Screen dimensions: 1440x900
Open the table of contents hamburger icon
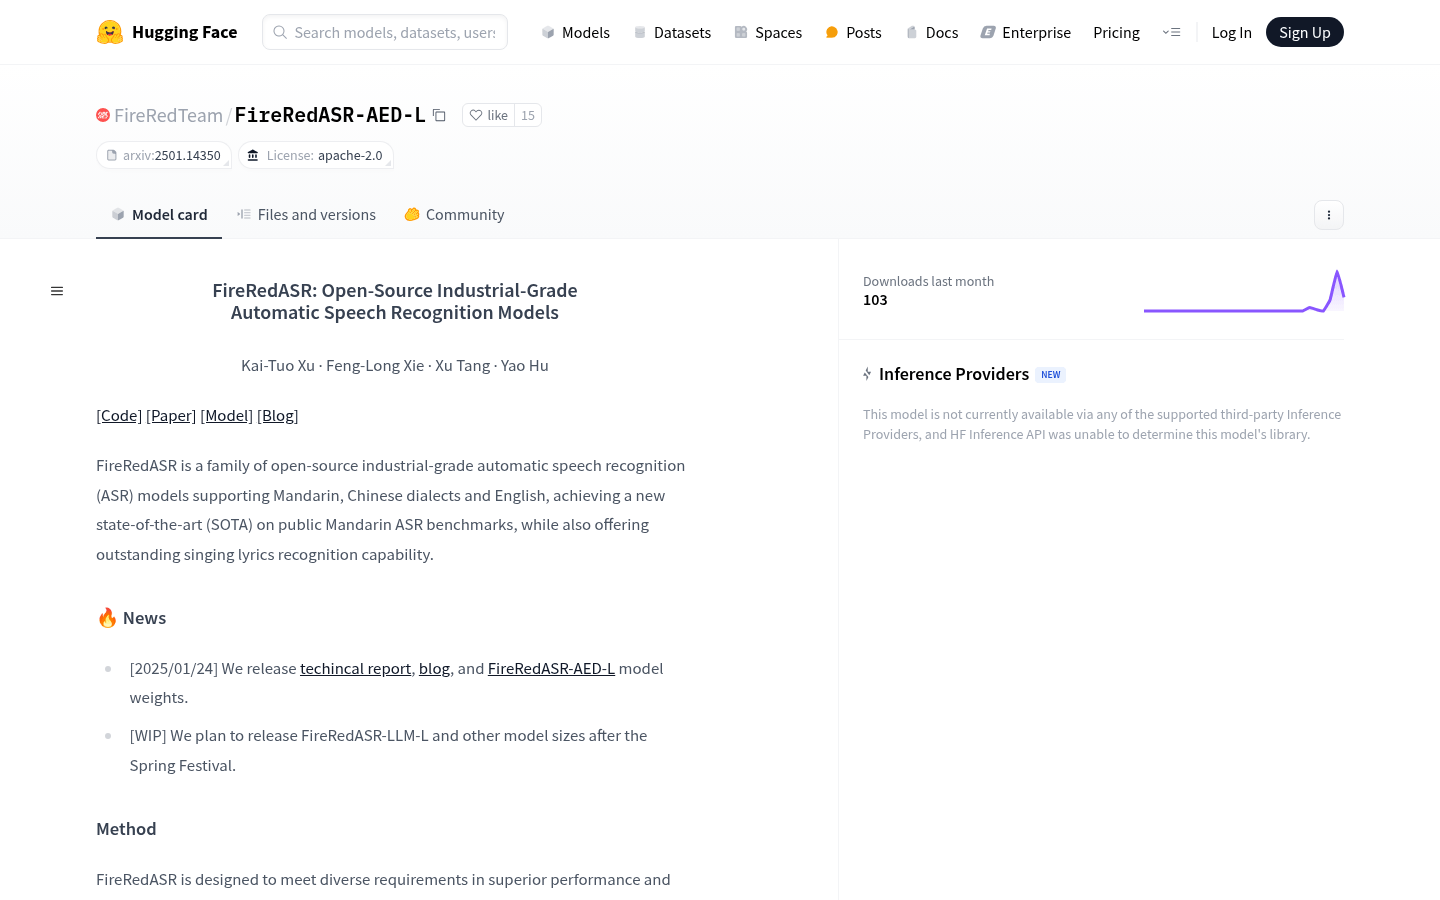point(57,291)
